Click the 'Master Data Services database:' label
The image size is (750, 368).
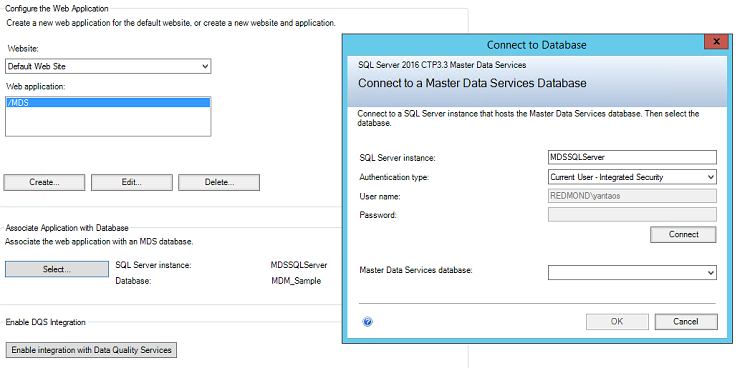pos(416,270)
